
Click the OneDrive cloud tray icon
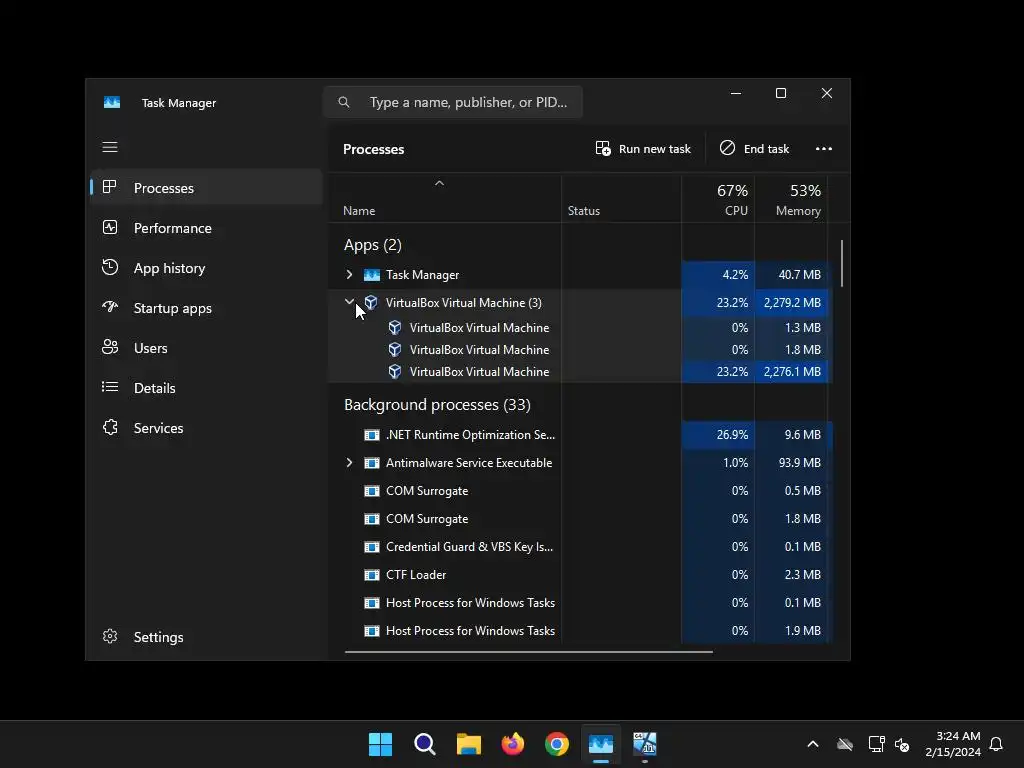pyautogui.click(x=844, y=744)
